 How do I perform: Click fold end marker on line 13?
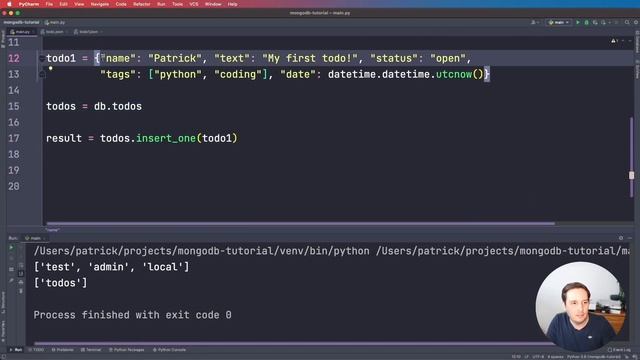pos(42,74)
